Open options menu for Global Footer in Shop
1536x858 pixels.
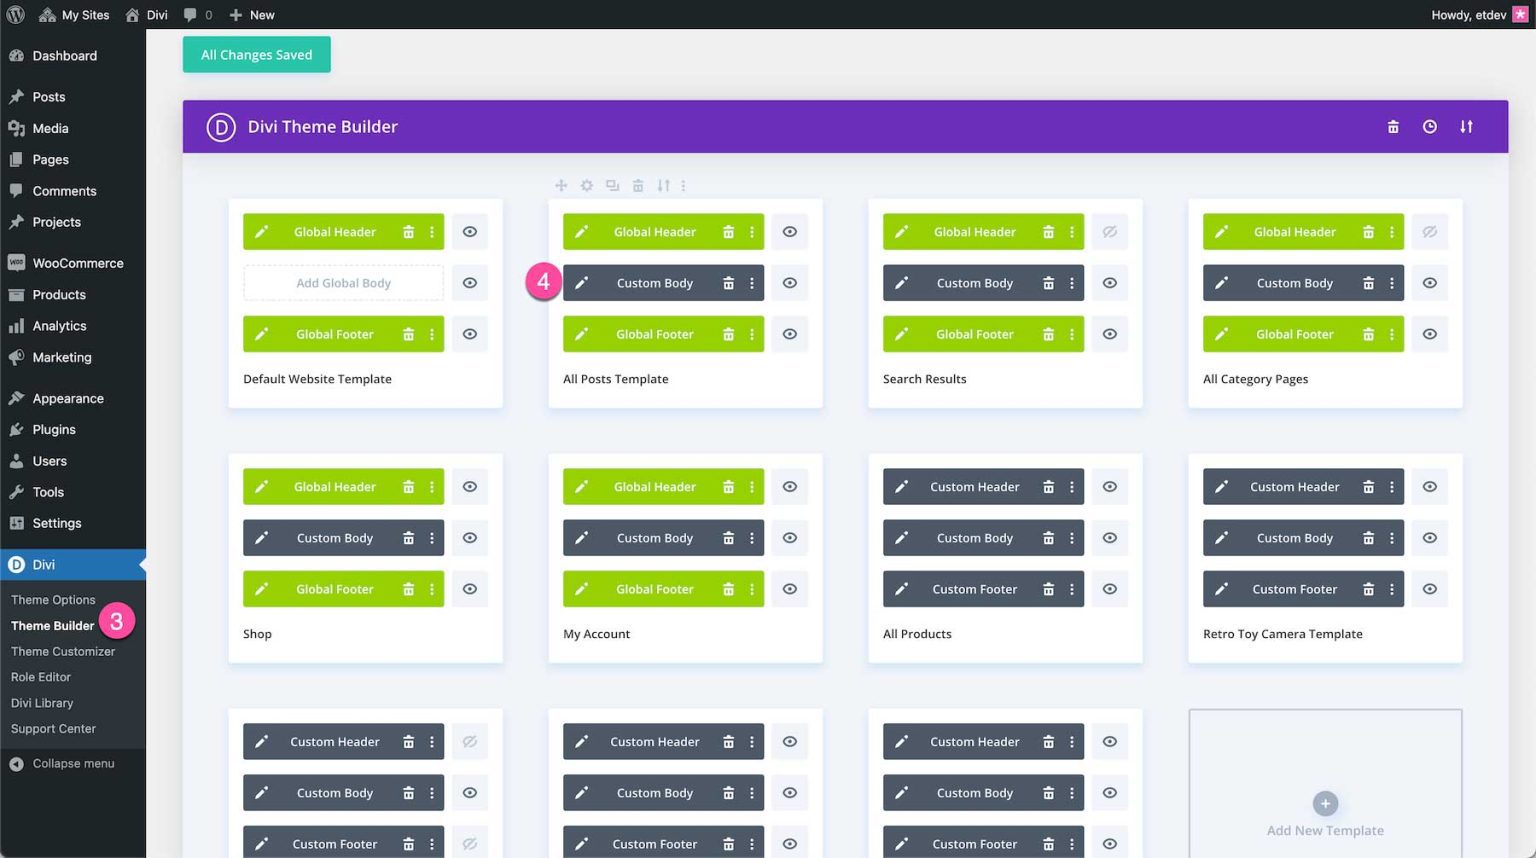tap(431, 589)
